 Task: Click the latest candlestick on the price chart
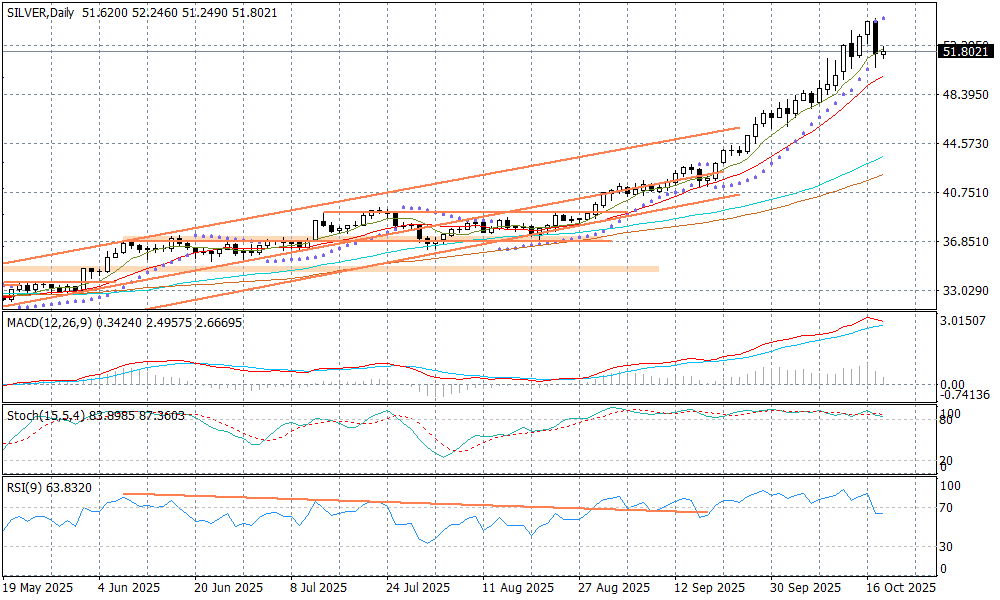pos(884,53)
